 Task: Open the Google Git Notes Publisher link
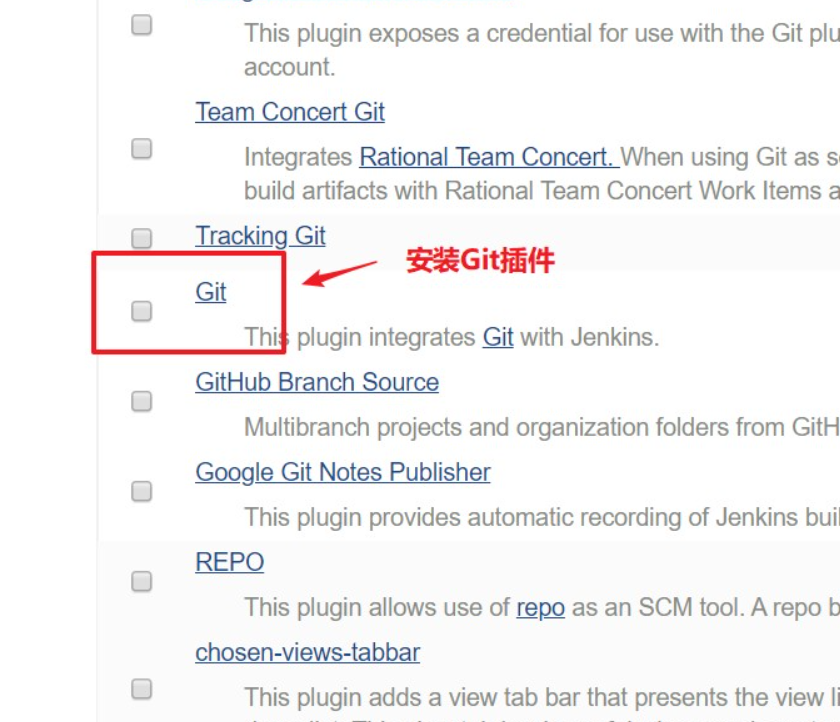(x=342, y=472)
